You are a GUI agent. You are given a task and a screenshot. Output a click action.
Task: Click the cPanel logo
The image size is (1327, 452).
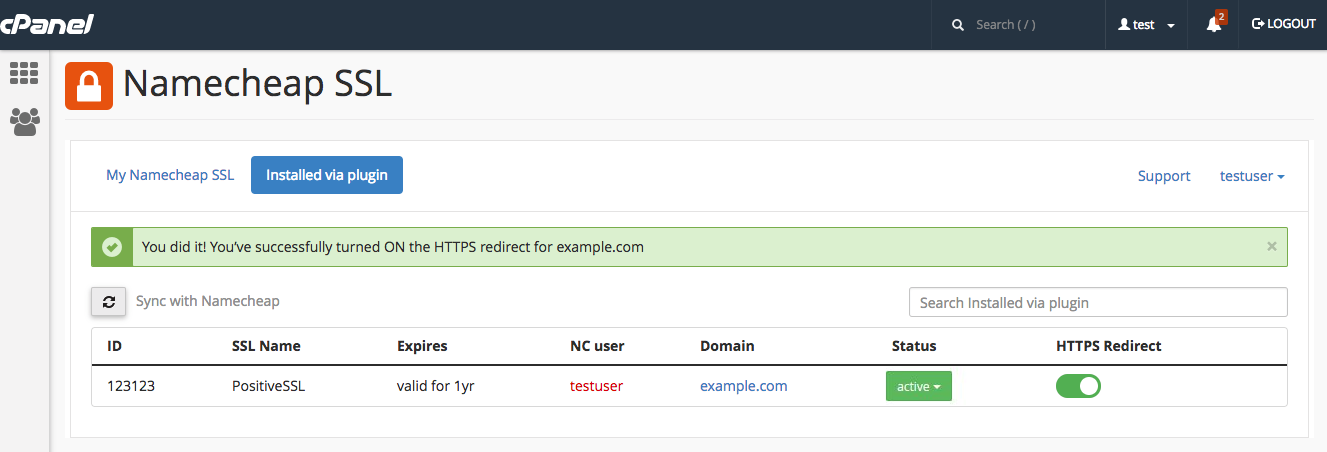(46, 23)
